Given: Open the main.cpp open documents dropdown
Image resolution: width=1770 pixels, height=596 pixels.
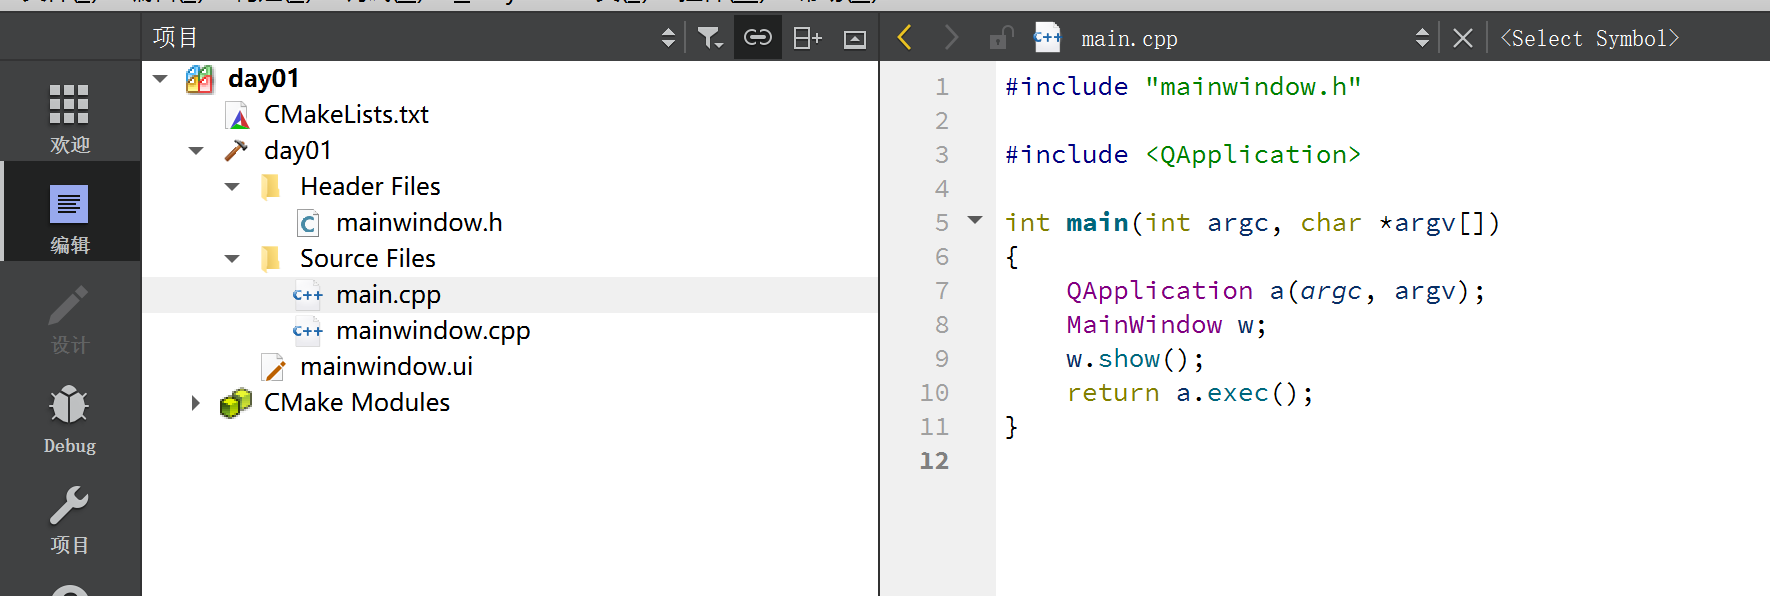Looking at the screenshot, I should [1421, 38].
